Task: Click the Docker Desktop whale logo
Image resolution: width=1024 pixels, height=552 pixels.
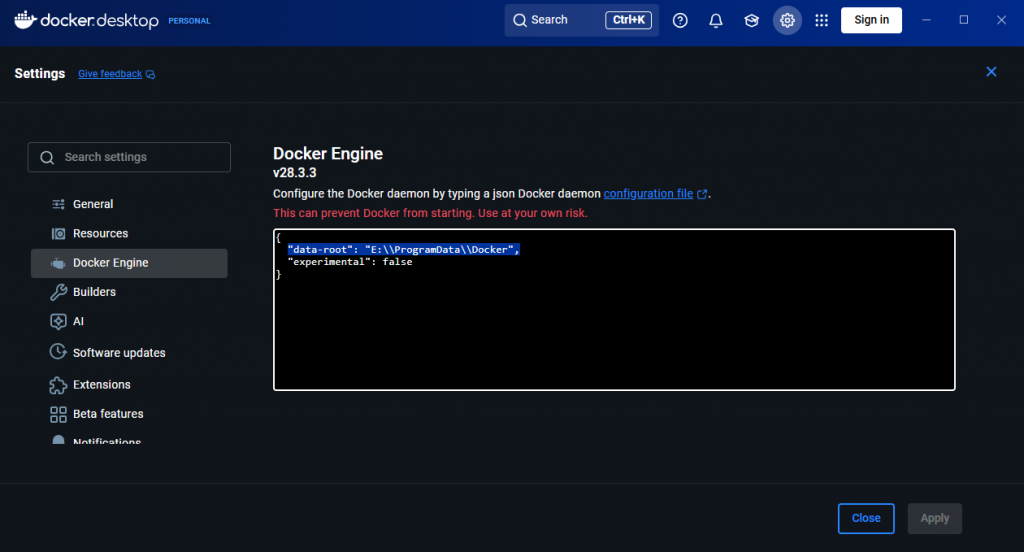Action: [x=25, y=20]
